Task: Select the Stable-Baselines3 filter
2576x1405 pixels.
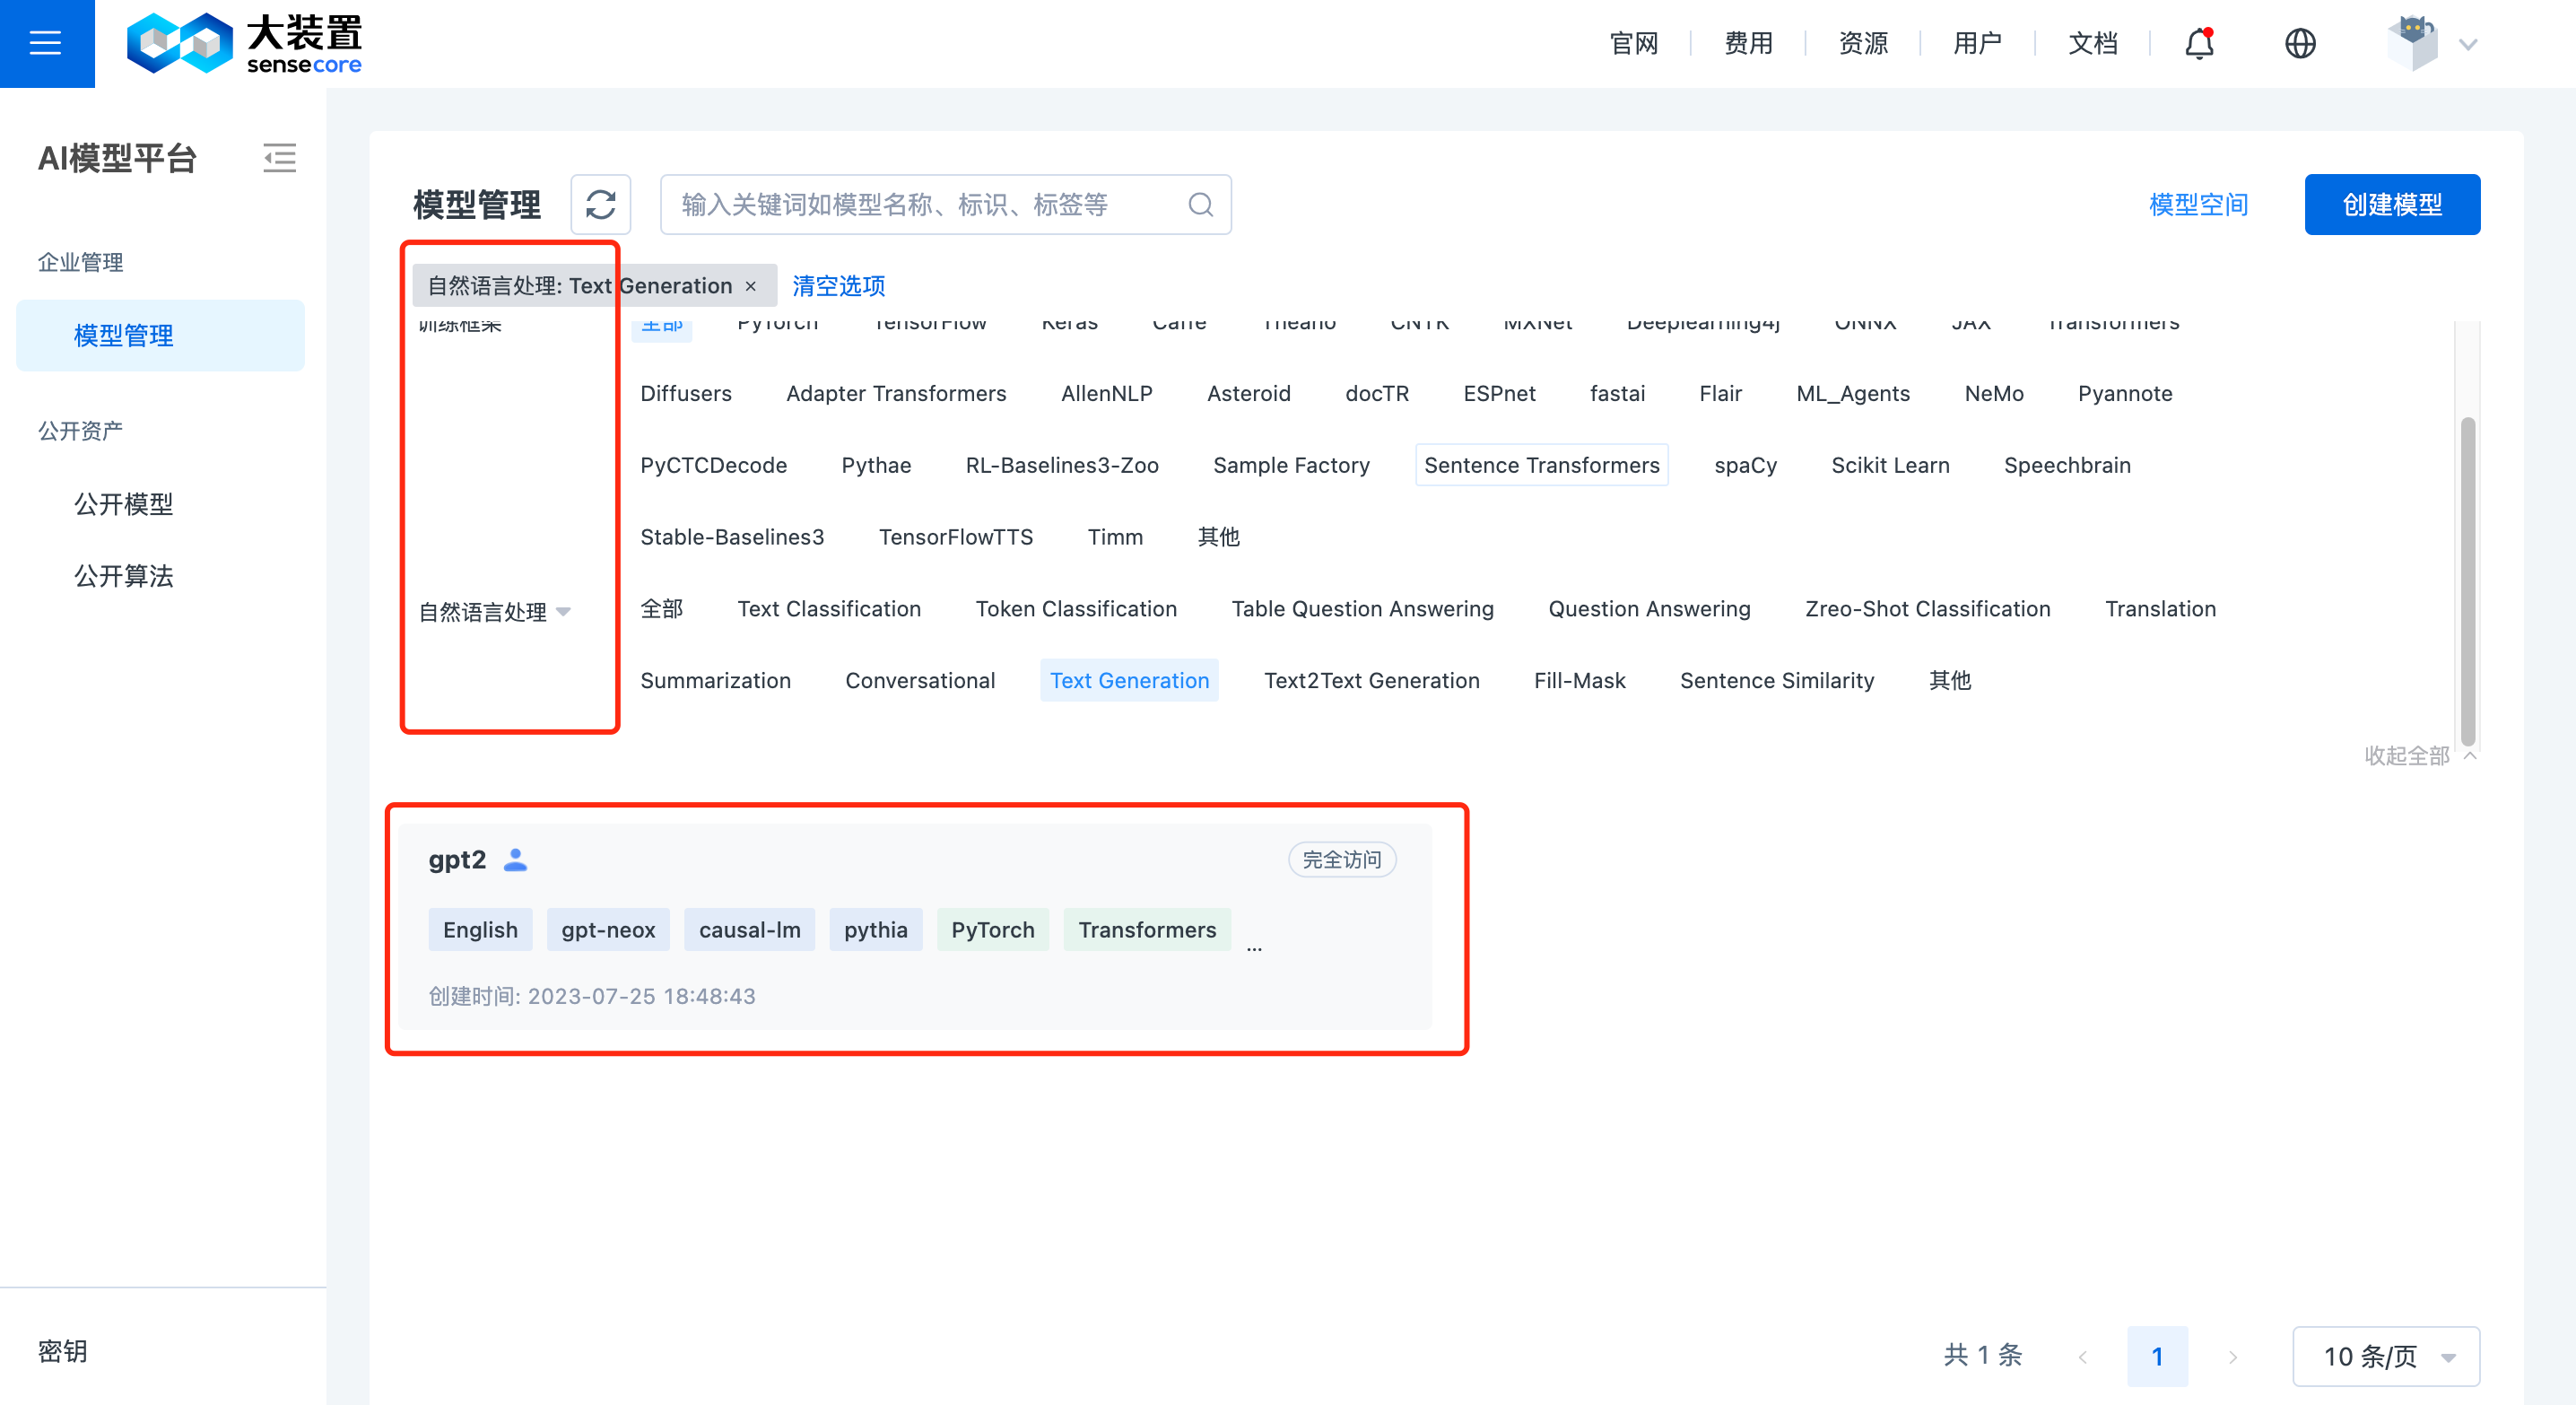Action: 732,538
